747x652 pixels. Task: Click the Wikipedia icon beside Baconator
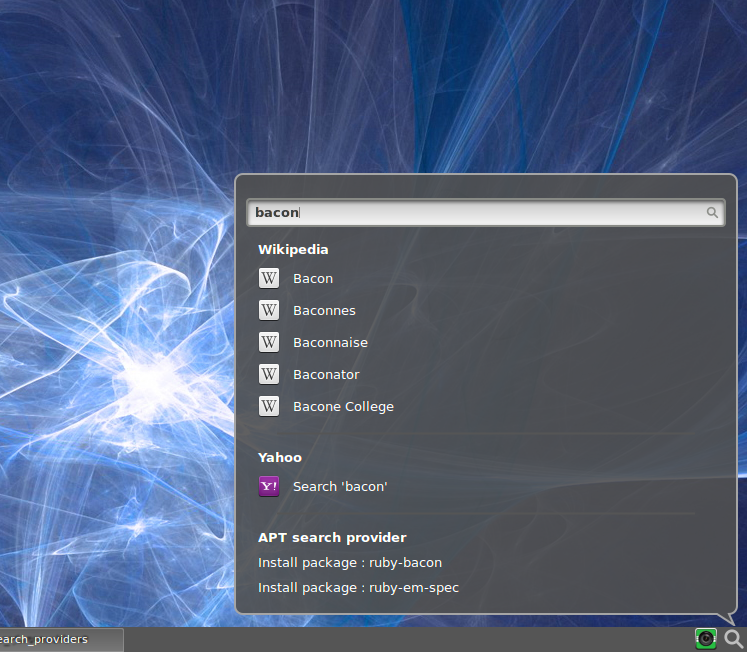(269, 374)
